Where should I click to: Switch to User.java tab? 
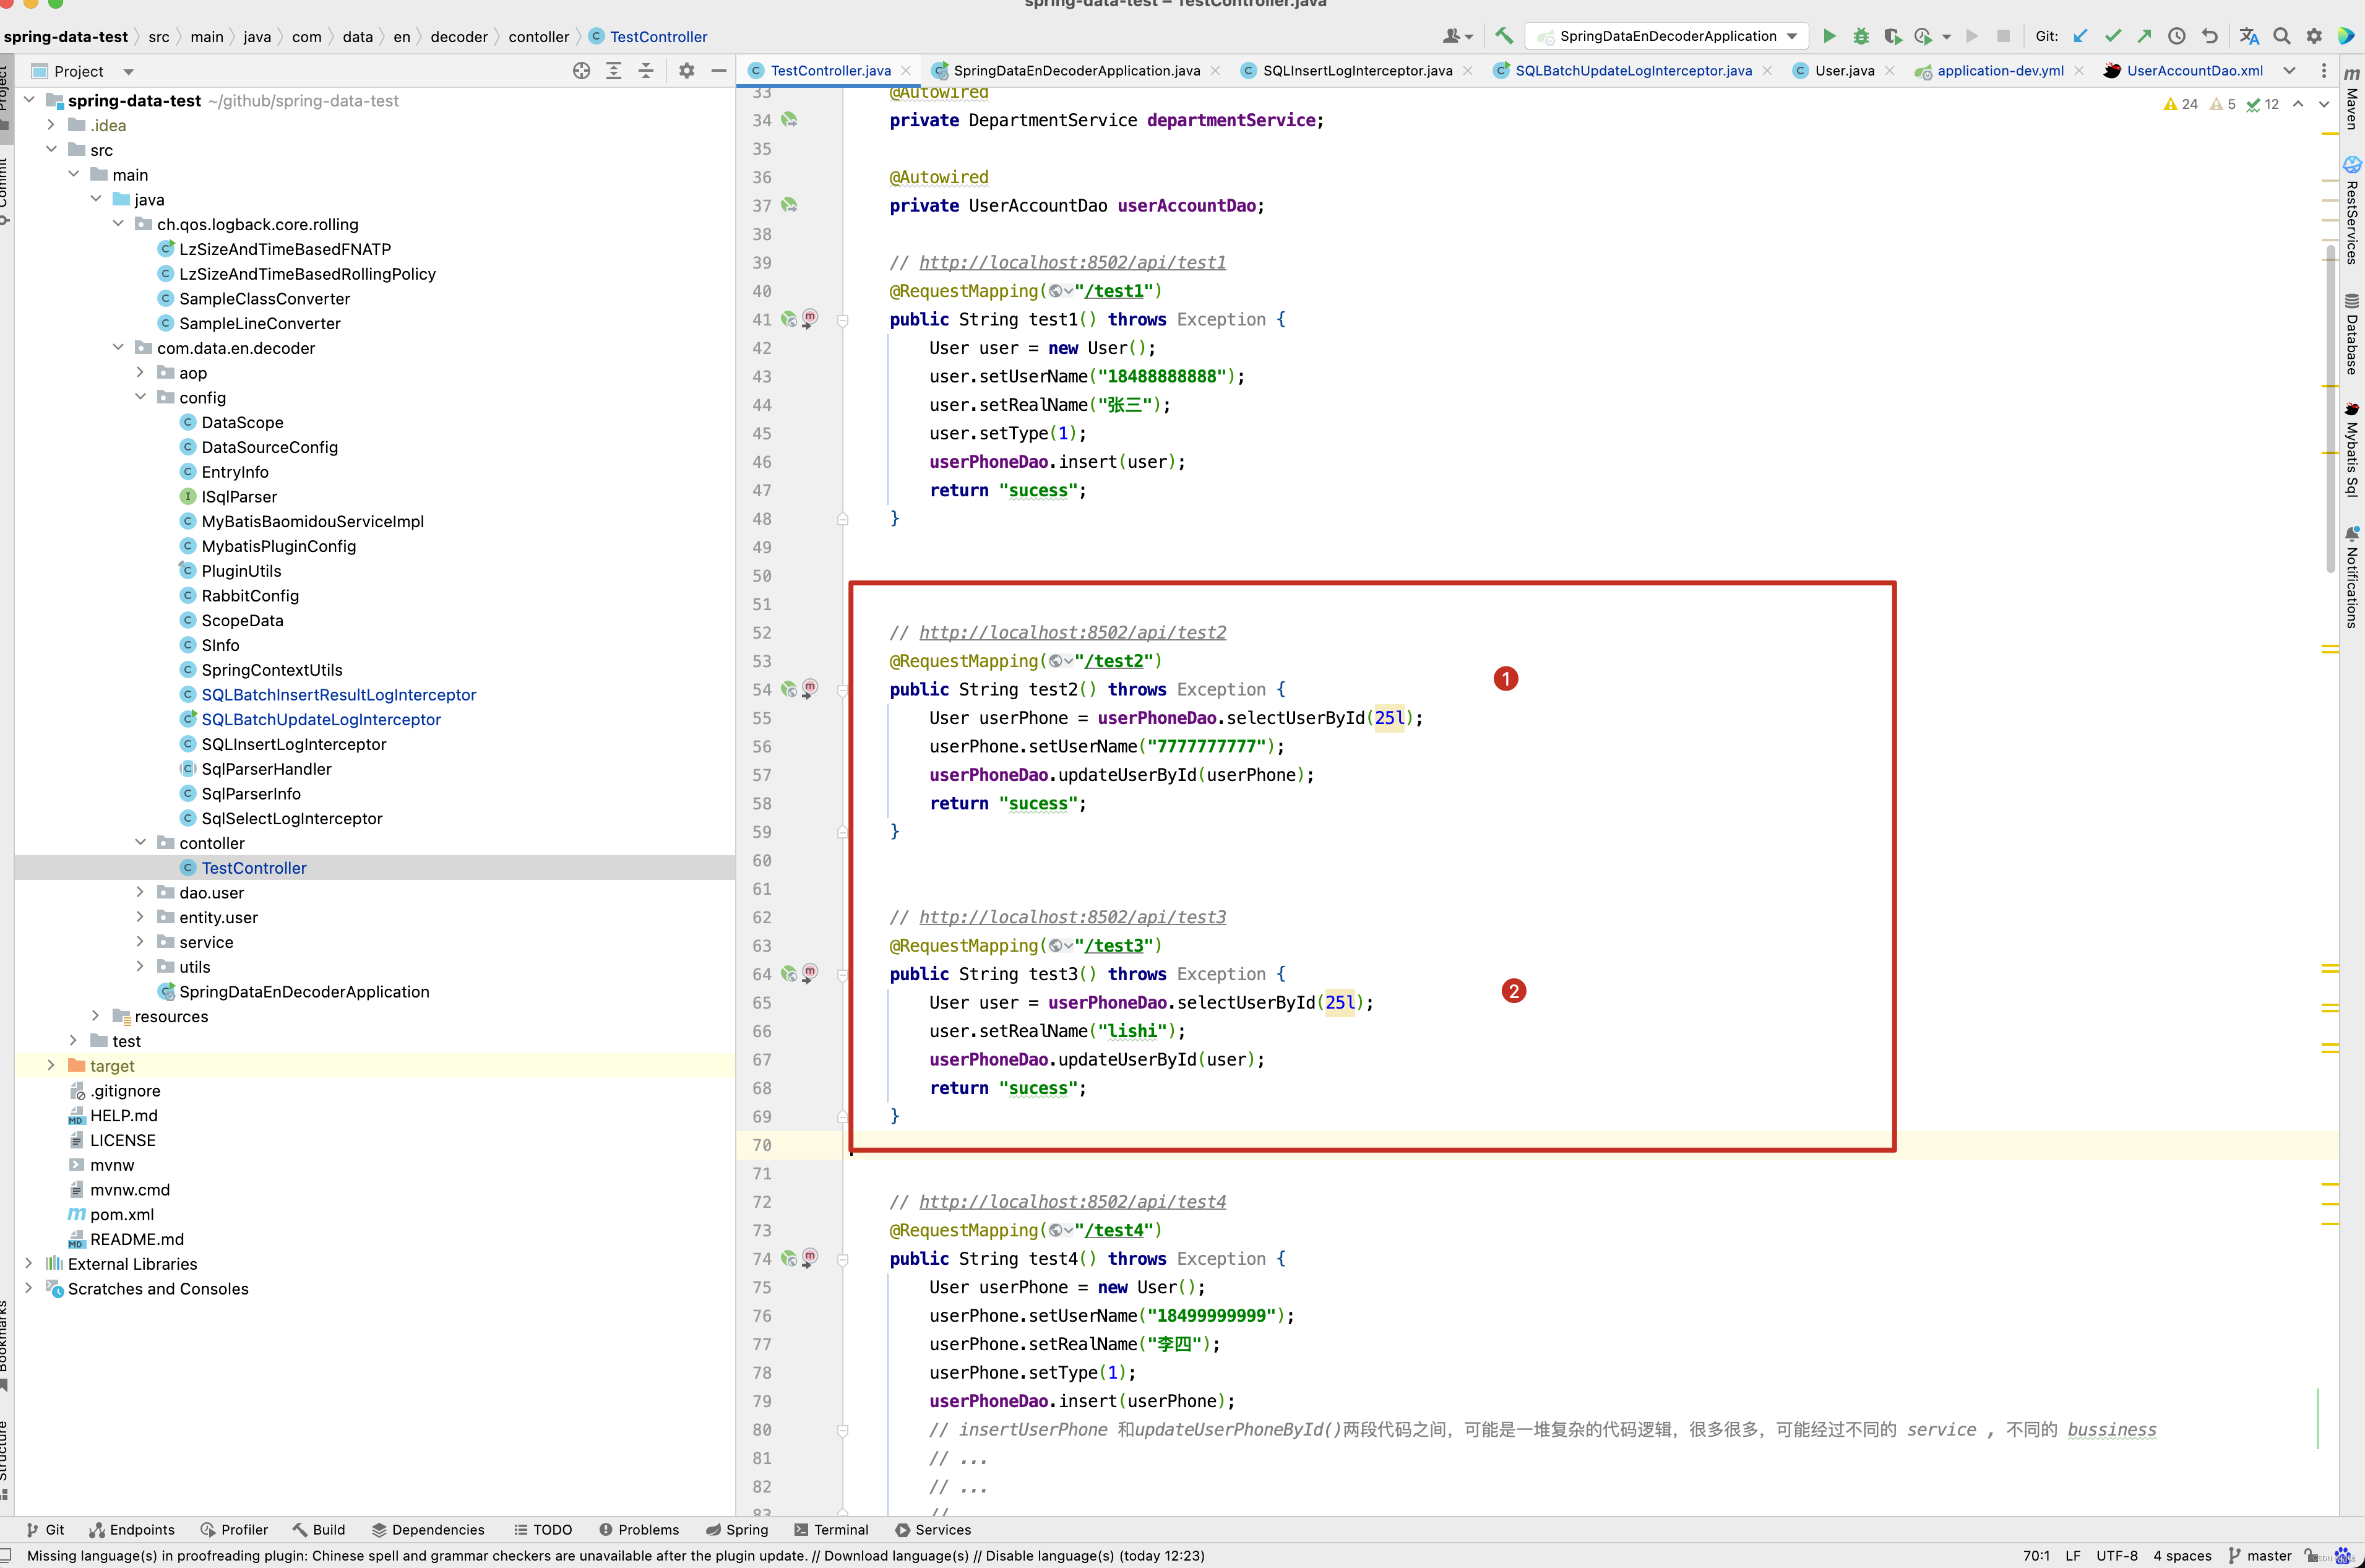(1844, 71)
